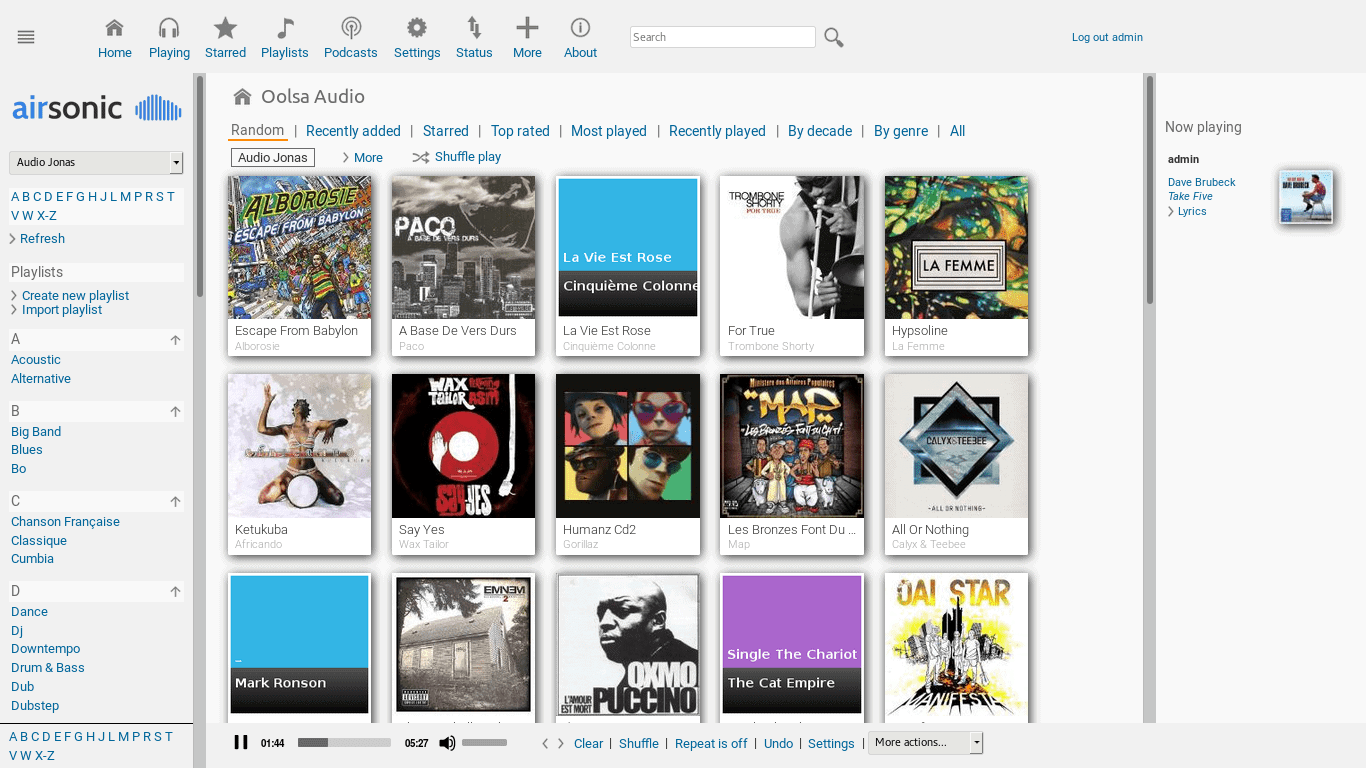
Task: Go to Starred via star icon
Action: (x=226, y=28)
